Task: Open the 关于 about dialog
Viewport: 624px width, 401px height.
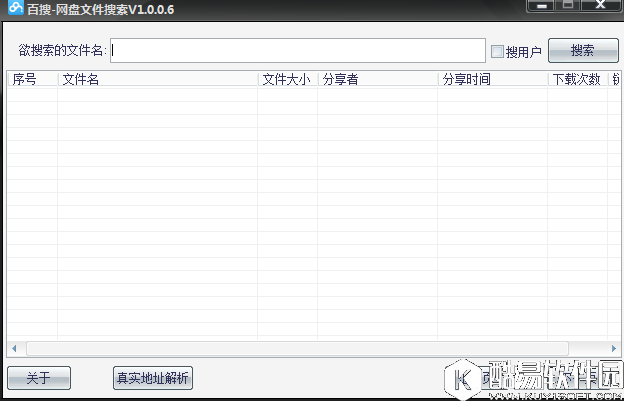Action: pos(39,378)
